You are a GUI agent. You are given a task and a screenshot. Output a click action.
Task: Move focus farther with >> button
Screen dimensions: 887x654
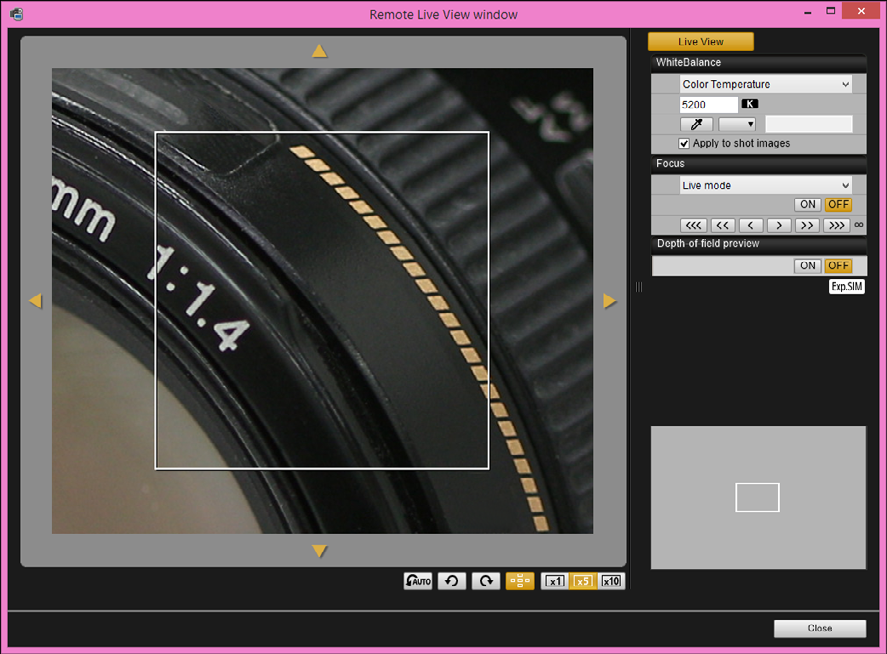(807, 225)
